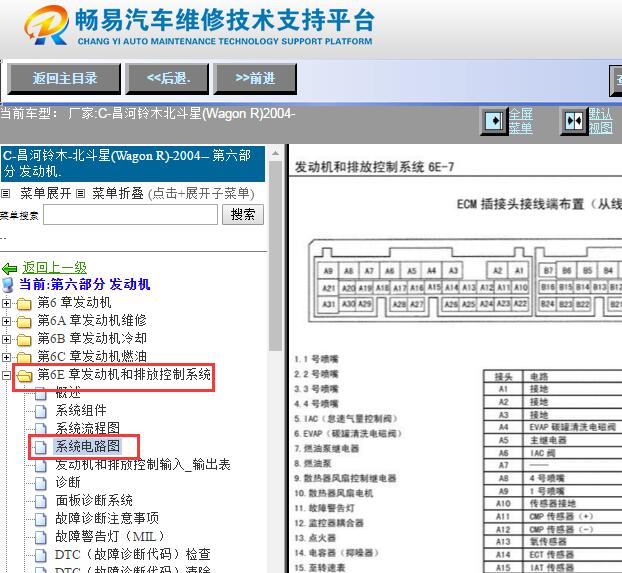Select 第6E 章发动机和排放控制系统 tree item
This screenshot has width=622, height=573.
point(124,375)
